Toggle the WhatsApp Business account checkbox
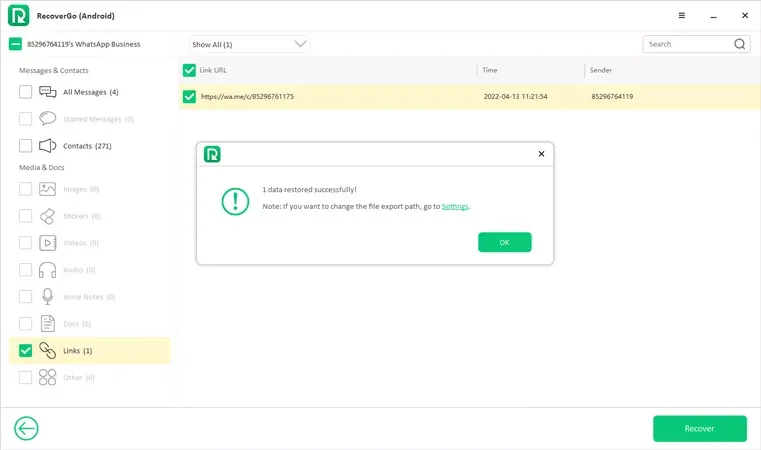This screenshot has height=450, width=761. (x=16, y=44)
